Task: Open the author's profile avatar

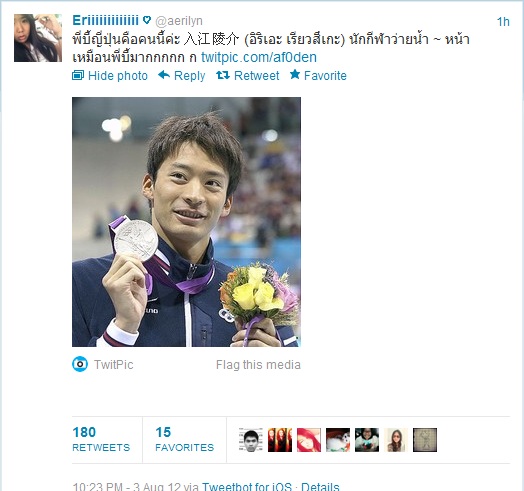Action: [38, 38]
